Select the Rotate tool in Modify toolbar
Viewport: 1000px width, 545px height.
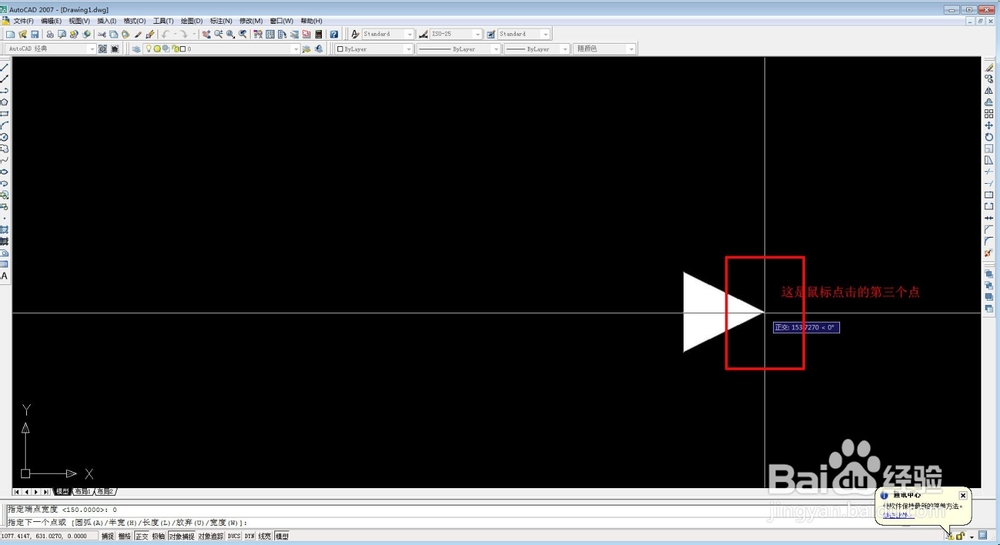[x=989, y=137]
